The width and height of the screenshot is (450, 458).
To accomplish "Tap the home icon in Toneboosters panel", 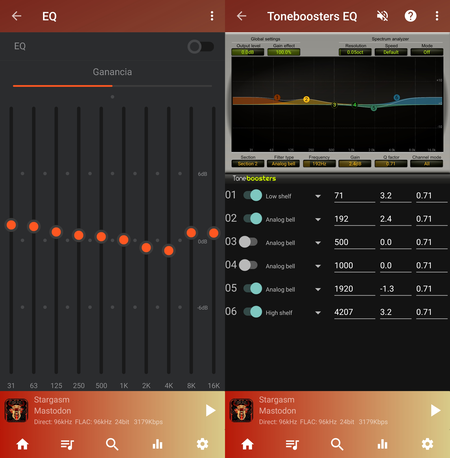I will point(247,444).
